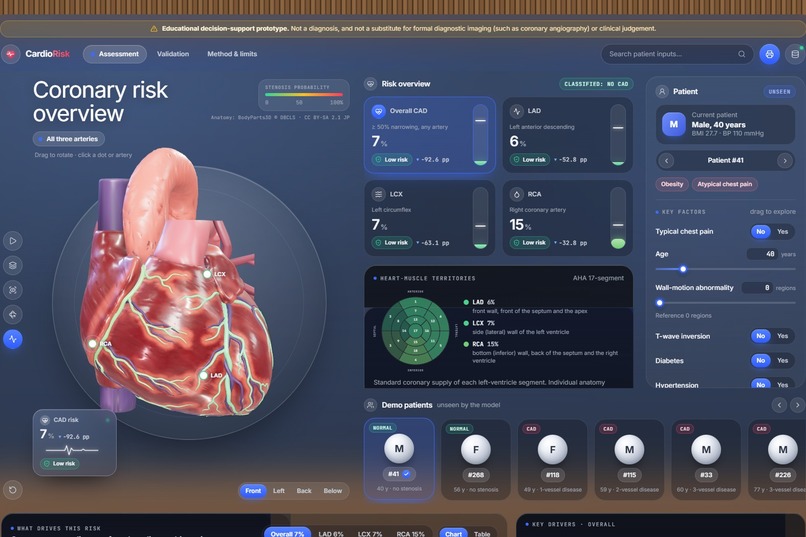Switch heart view to Back
The image size is (806, 537).
tap(304, 491)
